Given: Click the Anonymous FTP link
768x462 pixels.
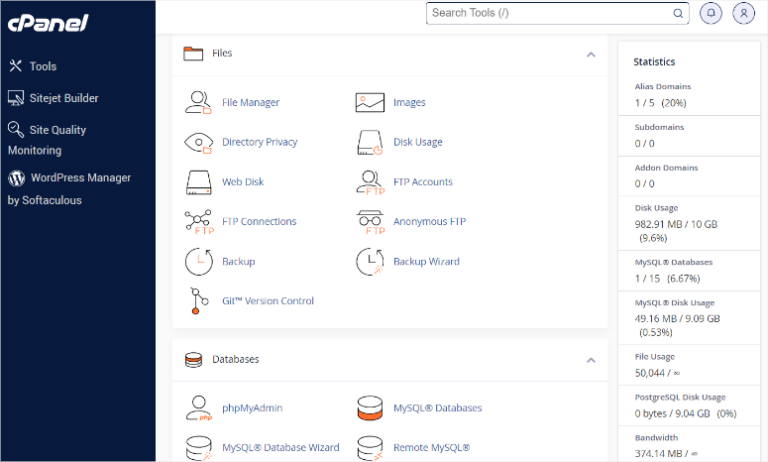Looking at the screenshot, I should click(x=429, y=222).
